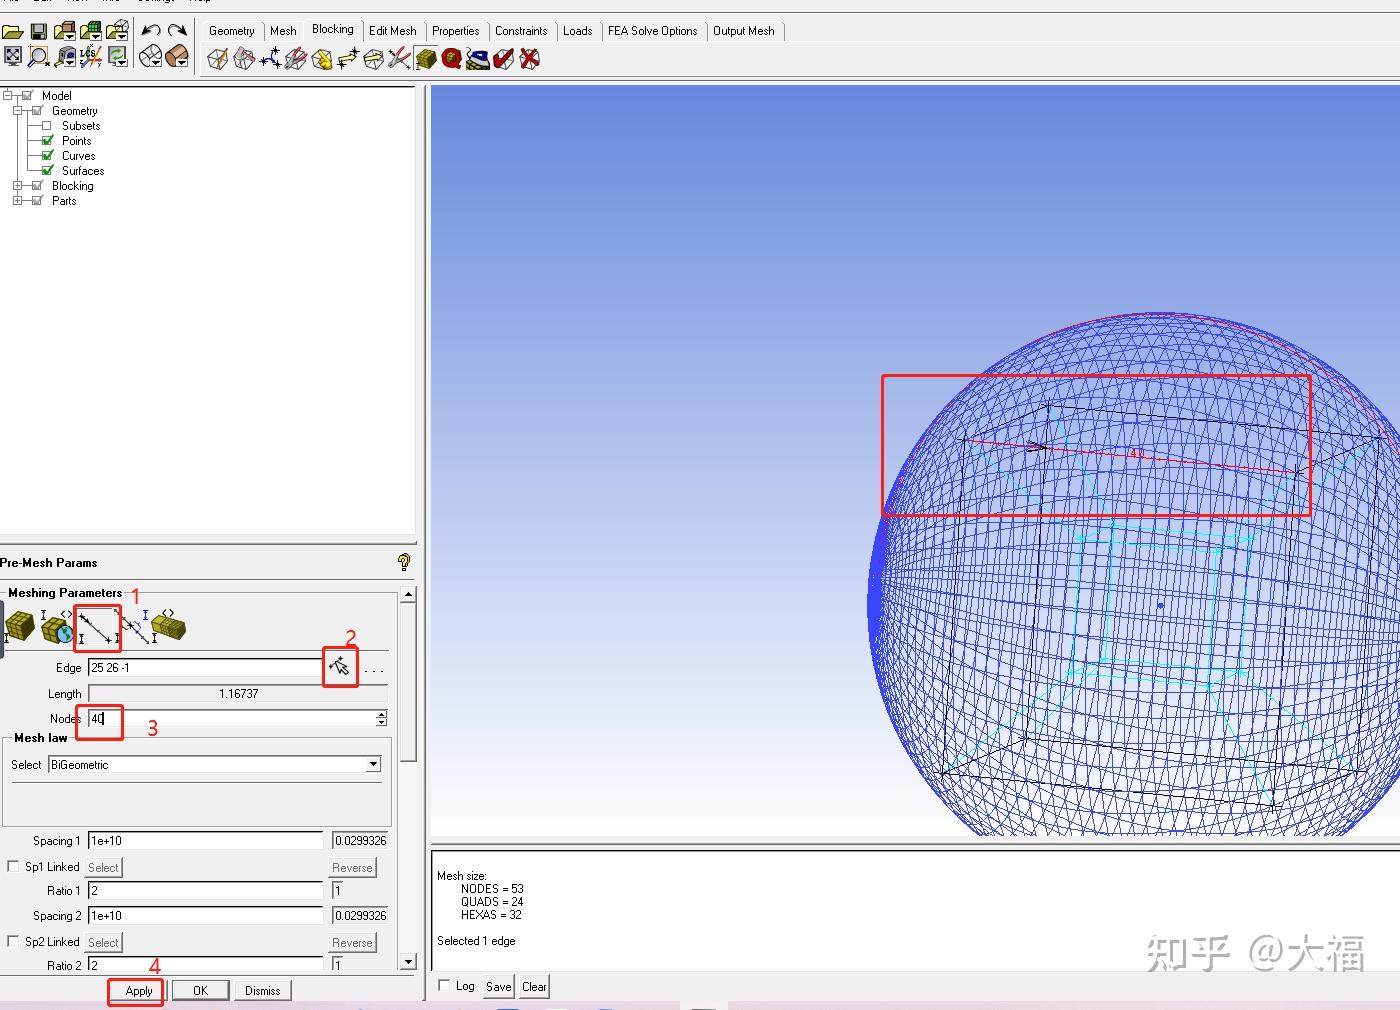Open the Mesh law BiGeometric dropdown
The width and height of the screenshot is (1400, 1010).
pos(373,765)
